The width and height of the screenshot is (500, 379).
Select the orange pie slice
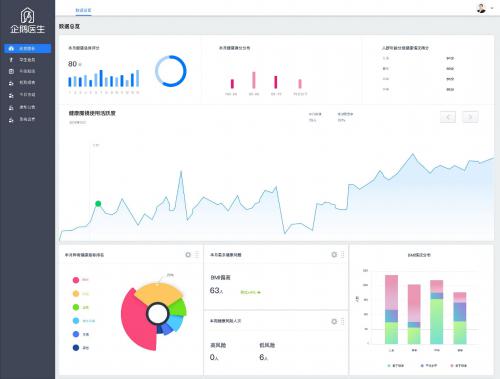[158, 292]
